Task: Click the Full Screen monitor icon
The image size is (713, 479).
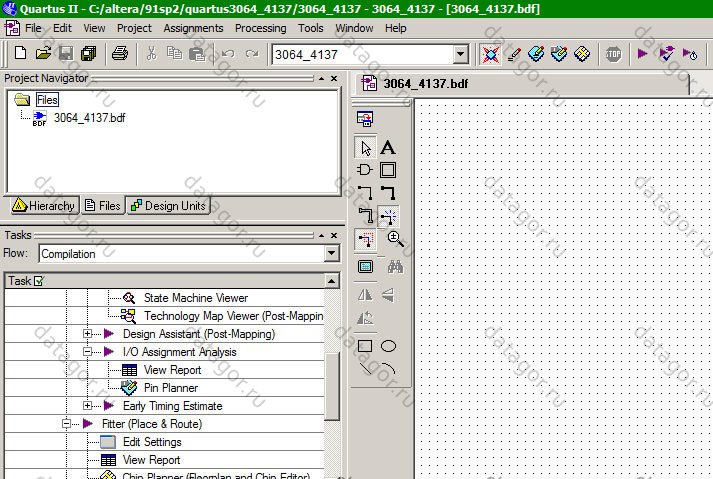Action: (365, 267)
